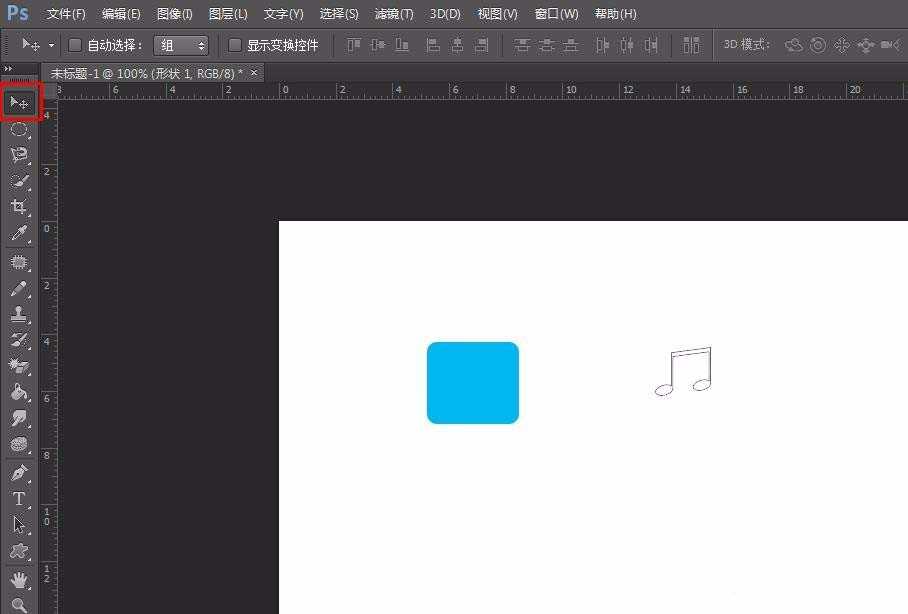Select the Eyedropper tool
Screen dimensions: 908x614
tap(18, 233)
